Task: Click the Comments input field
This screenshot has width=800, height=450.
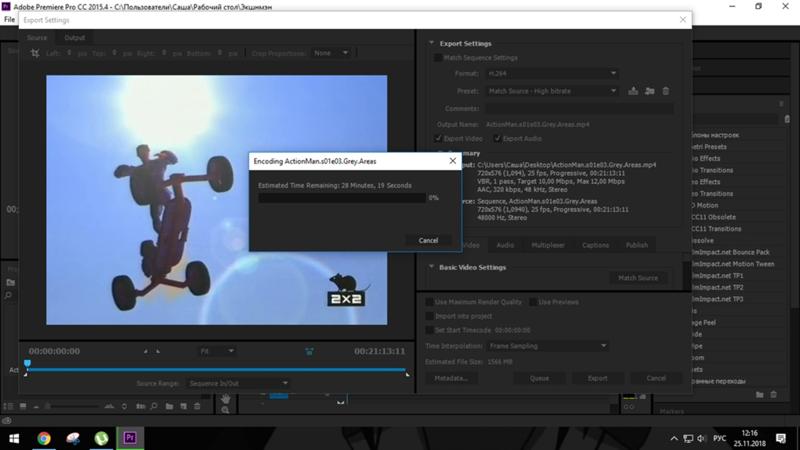Action: (579, 108)
